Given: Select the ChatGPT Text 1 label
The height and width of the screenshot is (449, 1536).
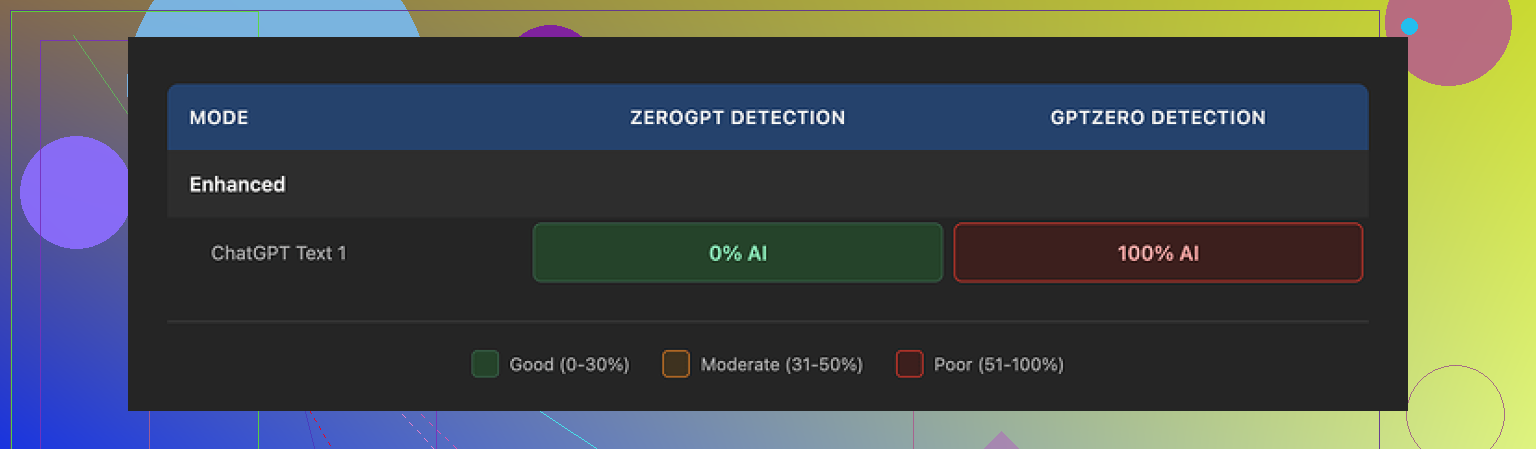Looking at the screenshot, I should point(278,253).
